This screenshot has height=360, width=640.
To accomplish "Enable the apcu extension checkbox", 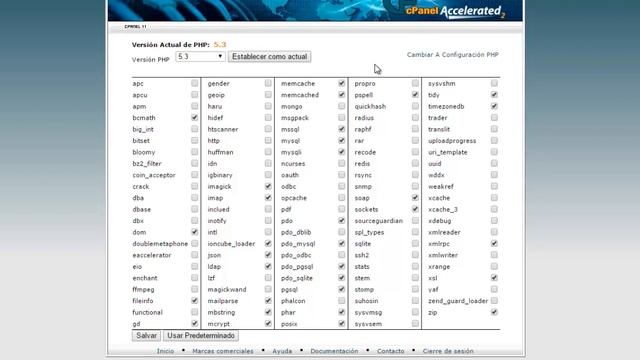I will pos(195,95).
